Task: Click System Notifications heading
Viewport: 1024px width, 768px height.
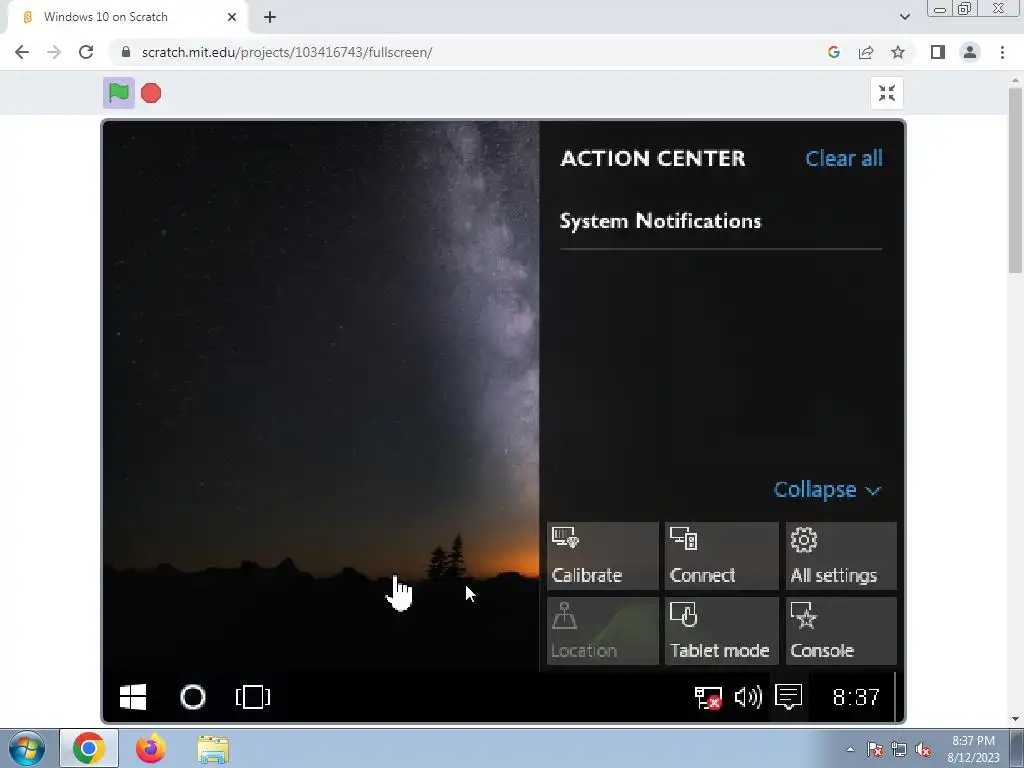Action: coord(660,221)
